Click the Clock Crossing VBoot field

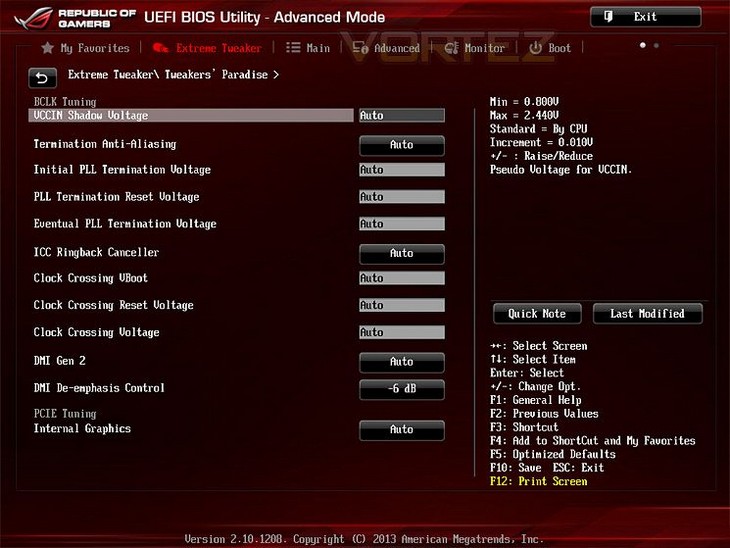pos(402,278)
